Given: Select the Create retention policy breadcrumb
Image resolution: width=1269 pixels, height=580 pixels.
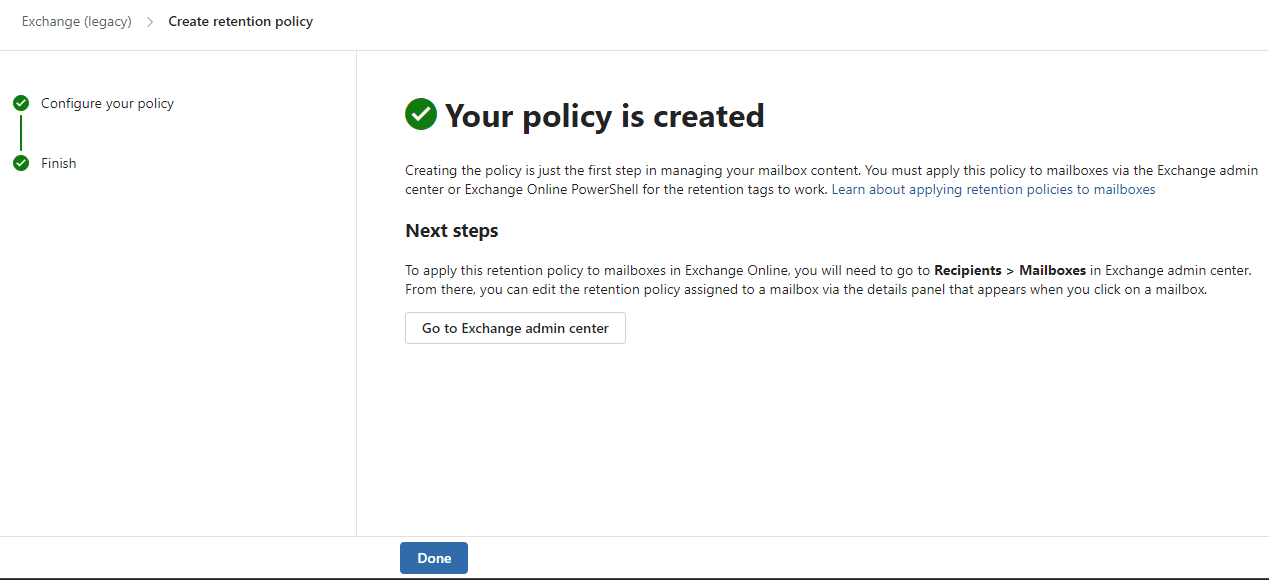Looking at the screenshot, I should point(240,21).
